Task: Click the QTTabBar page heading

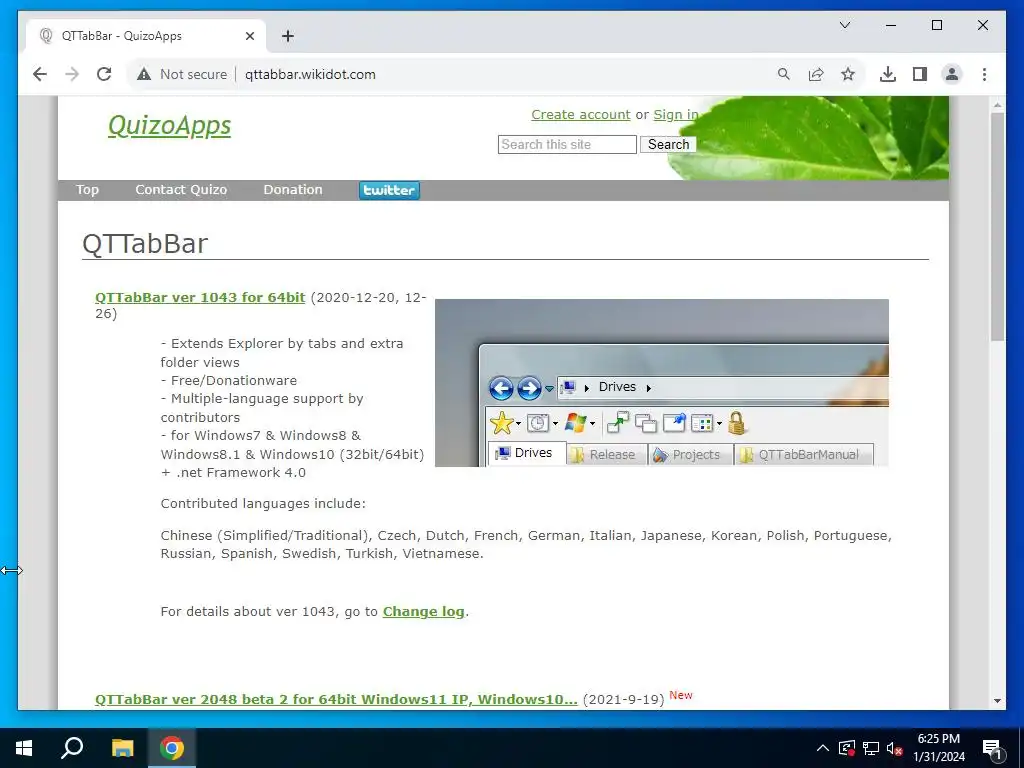Action: (145, 244)
